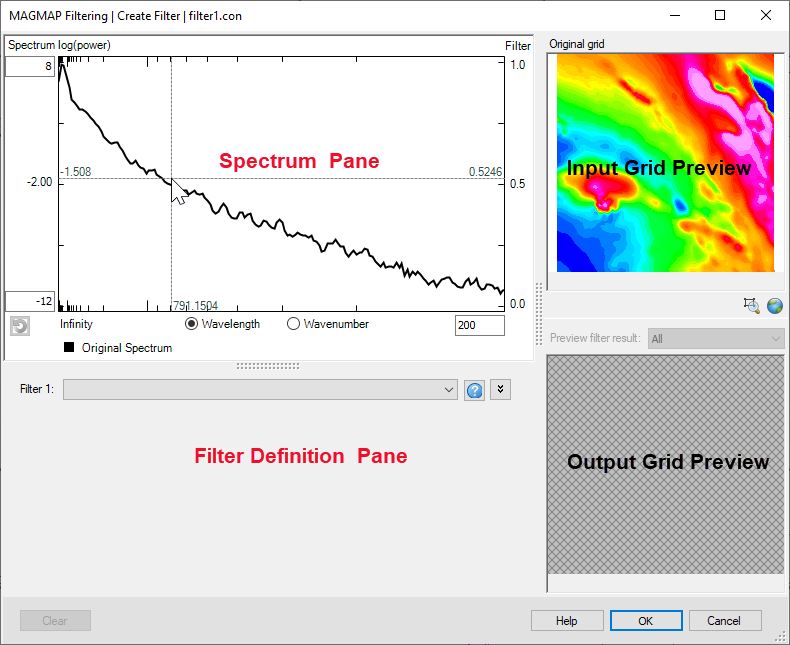Close the MAGMAP Filtering dialog

coord(765,15)
